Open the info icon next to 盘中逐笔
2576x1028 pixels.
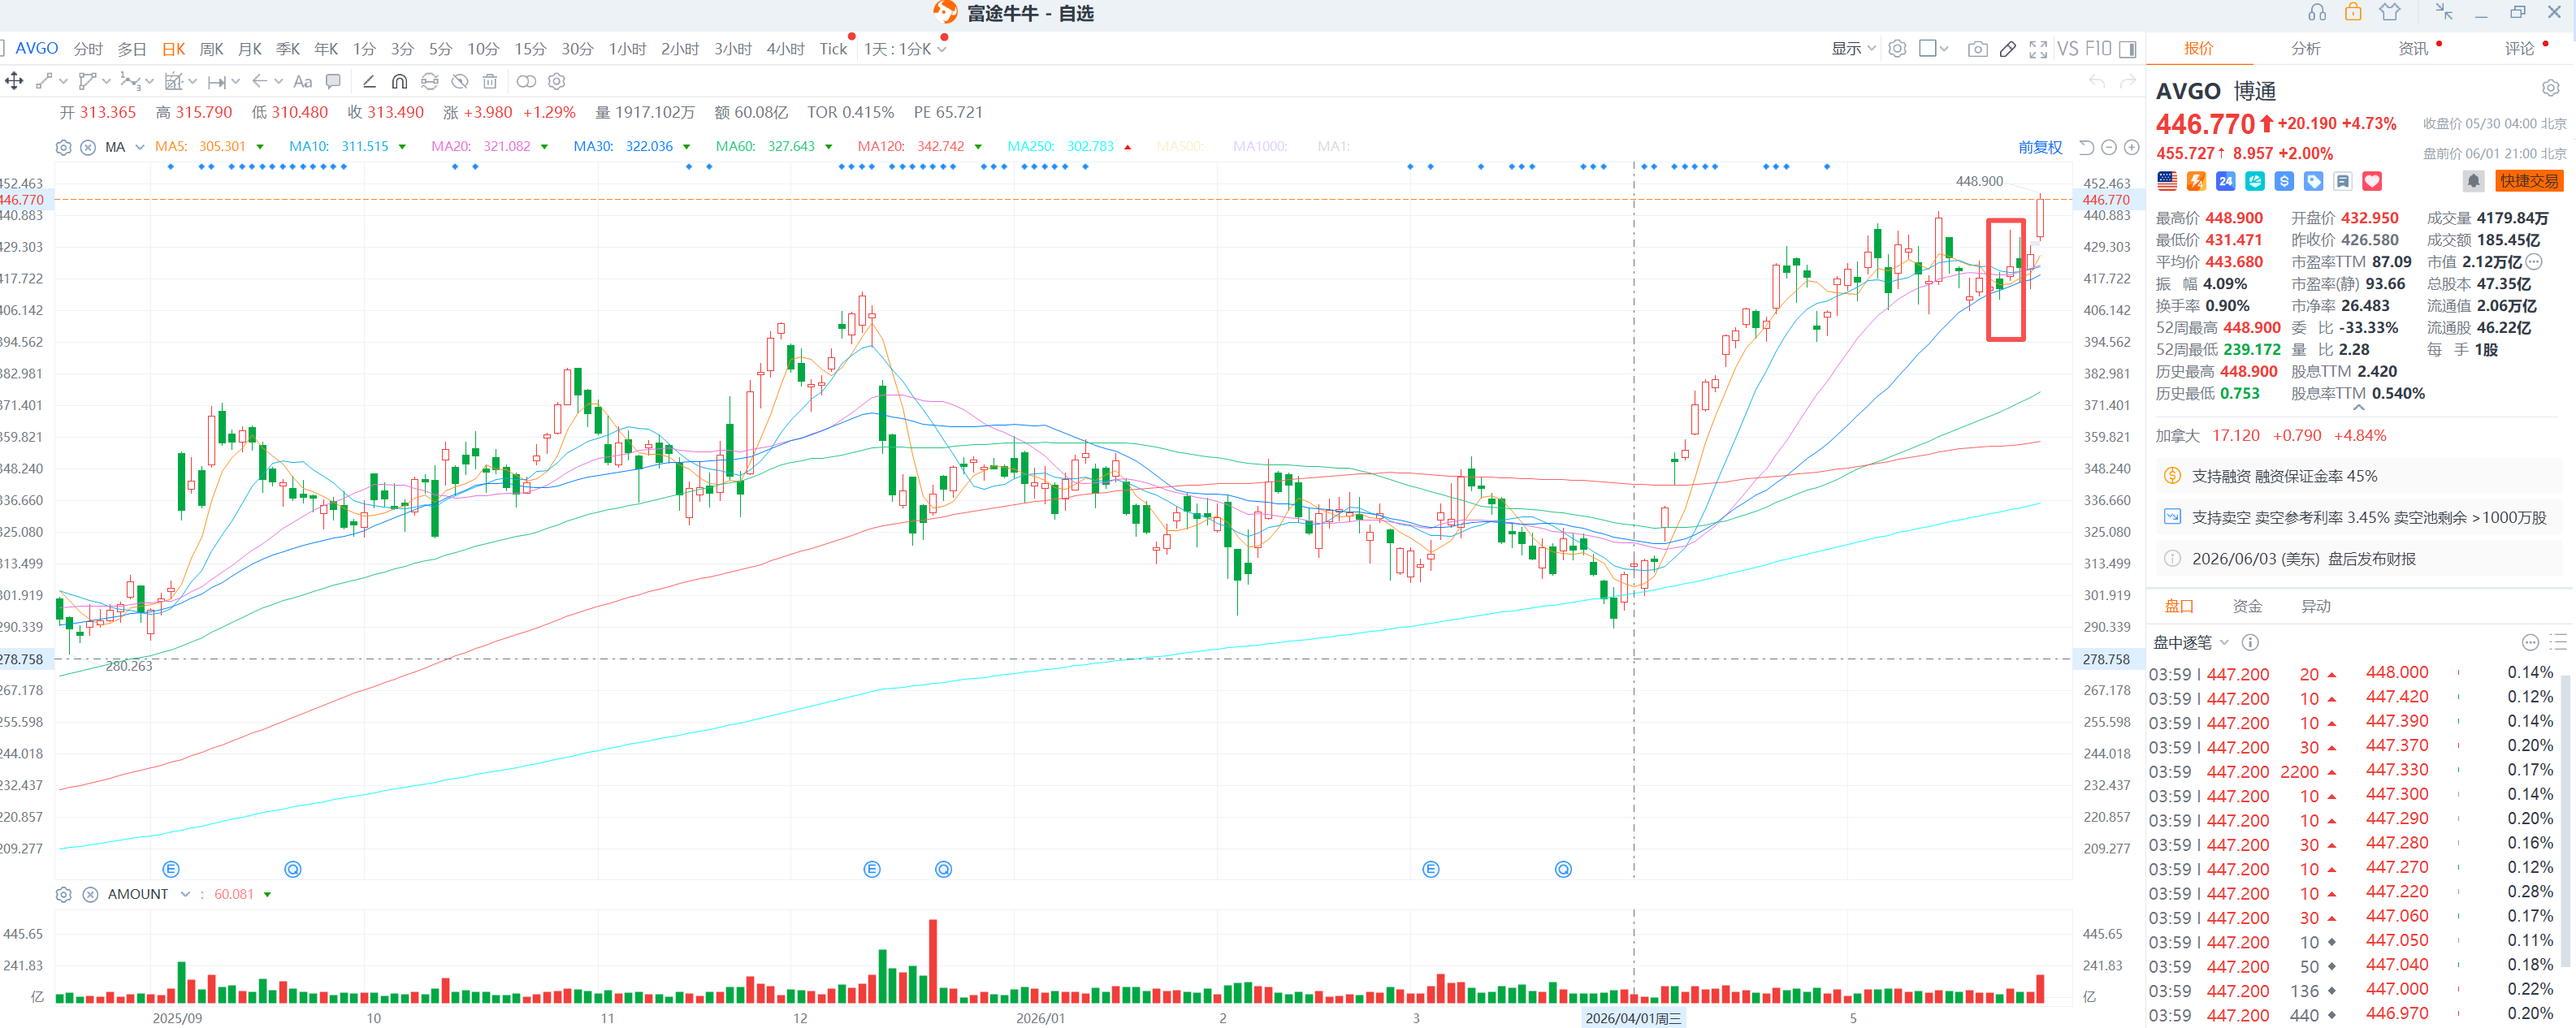[2250, 642]
